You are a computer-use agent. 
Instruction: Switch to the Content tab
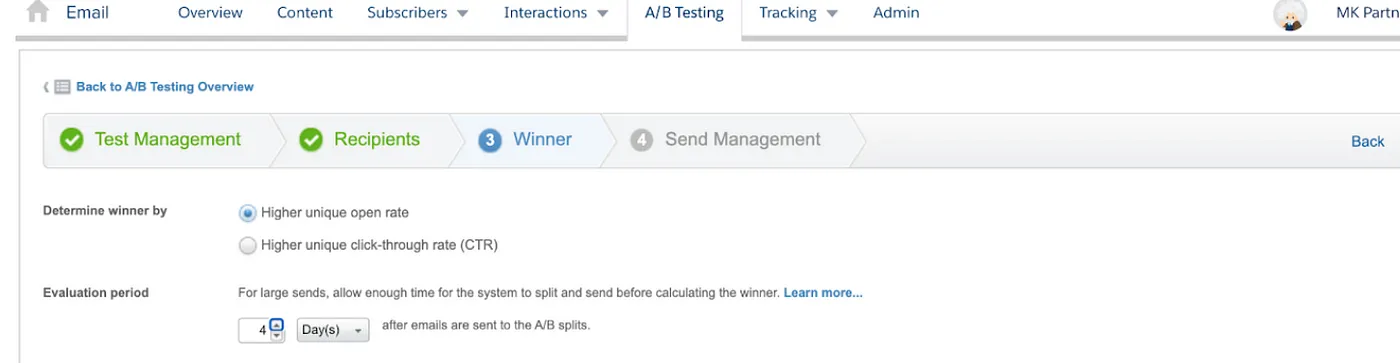[305, 13]
